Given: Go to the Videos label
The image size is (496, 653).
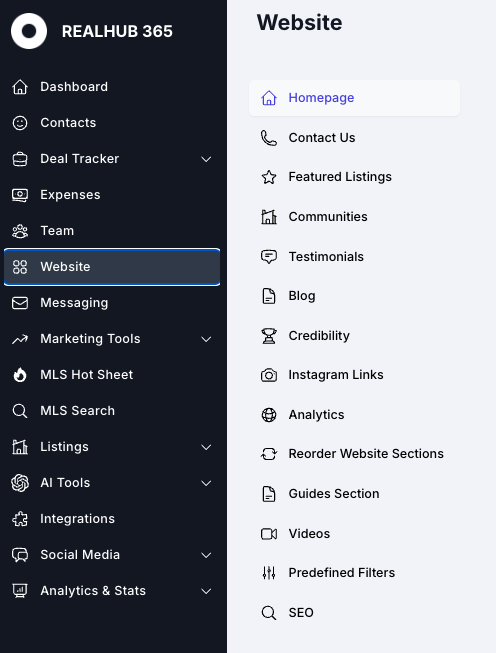Looking at the screenshot, I should 309,534.
